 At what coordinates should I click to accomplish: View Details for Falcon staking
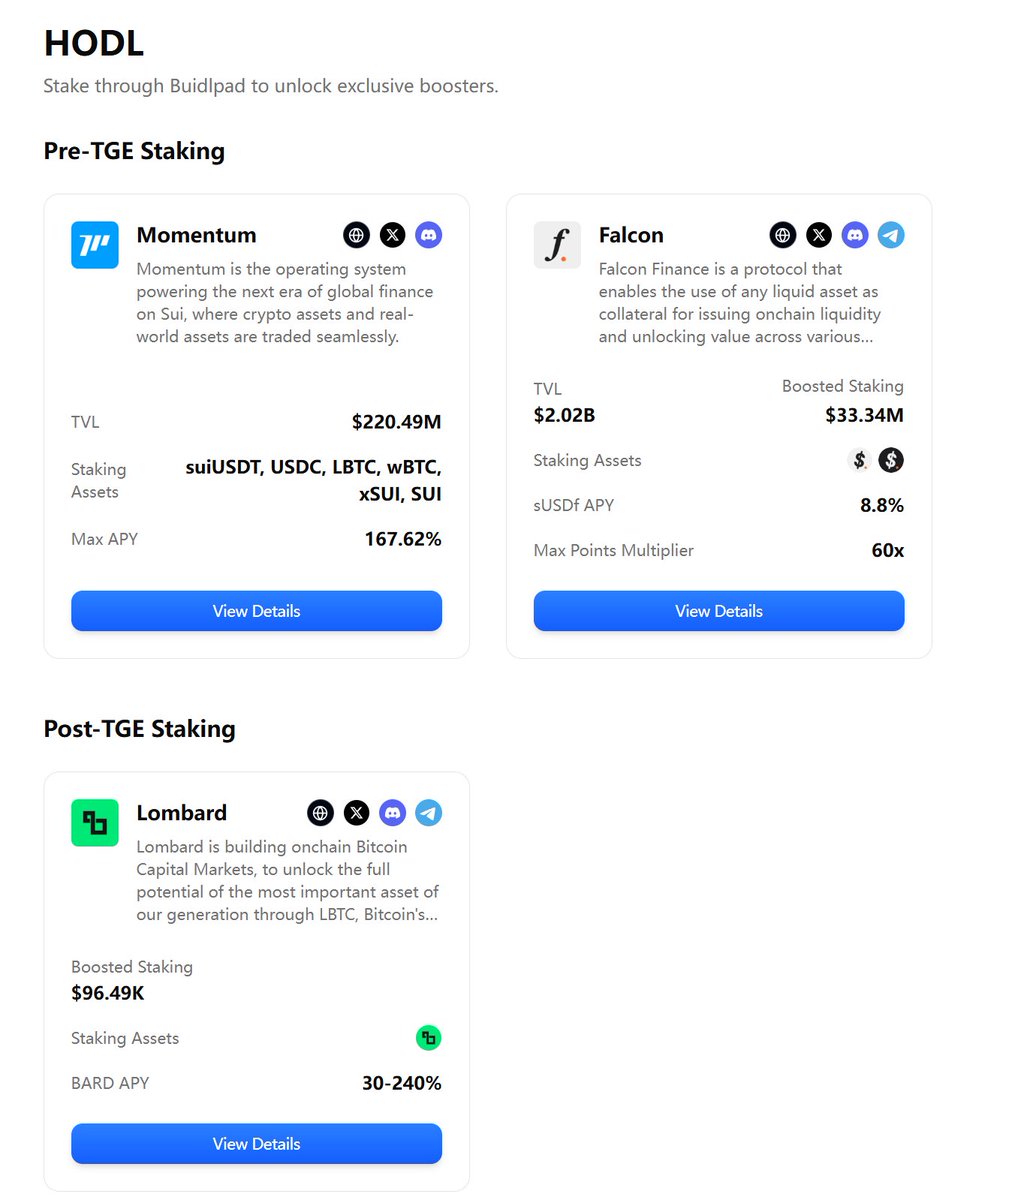[719, 611]
